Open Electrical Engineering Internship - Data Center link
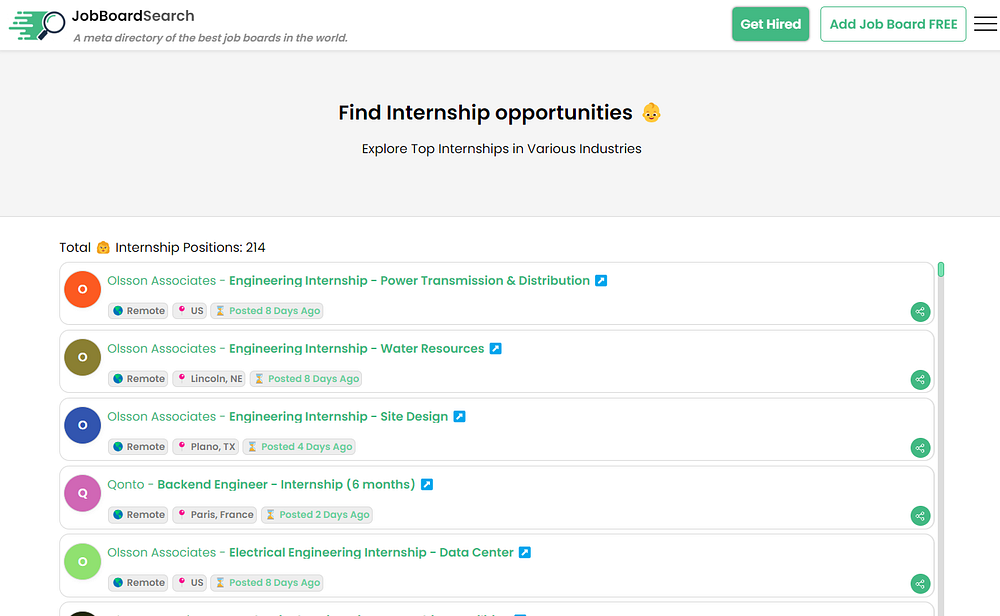Screen dimensions: 1000x616 [x=371, y=553]
